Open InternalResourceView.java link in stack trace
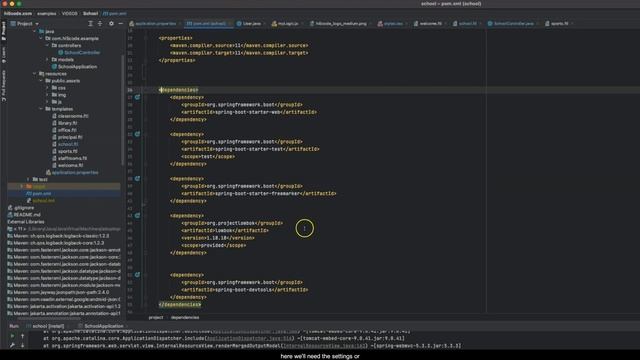Image resolution: width=640 pixels, height=360 pixels. (324, 346)
